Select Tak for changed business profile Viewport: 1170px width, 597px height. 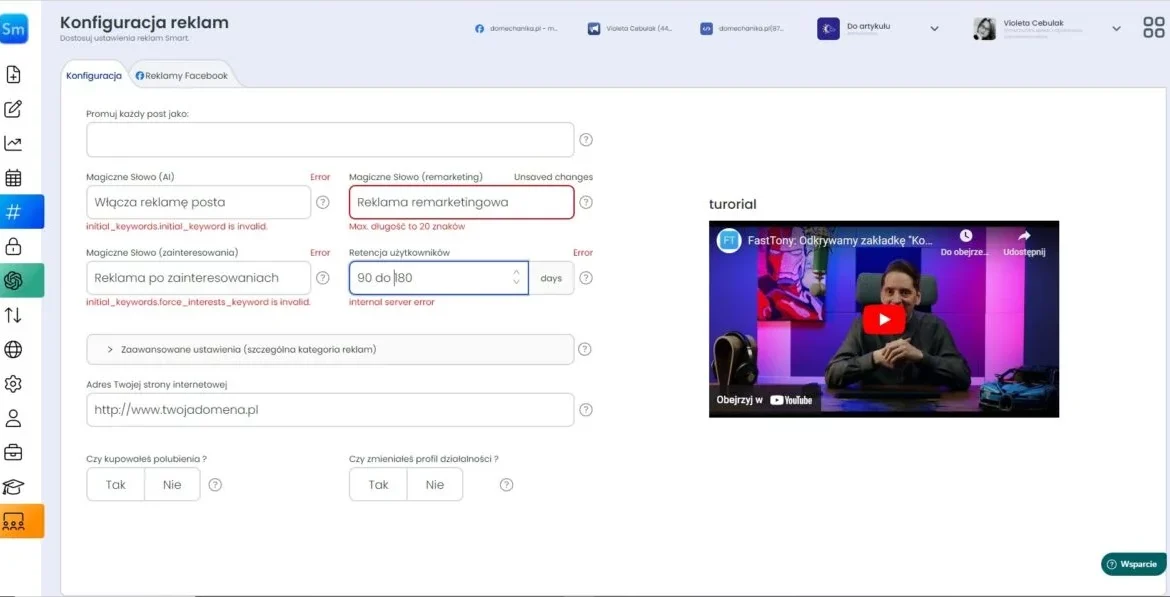click(x=378, y=485)
